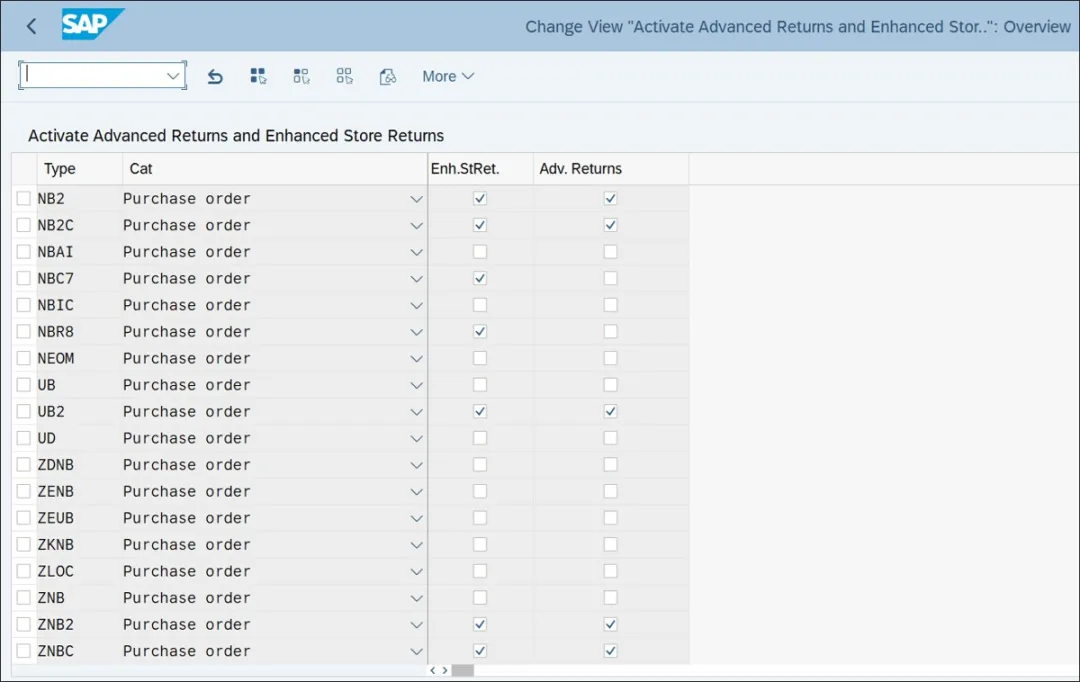
Task: Expand the Cat dropdown for UB2
Action: [416, 412]
